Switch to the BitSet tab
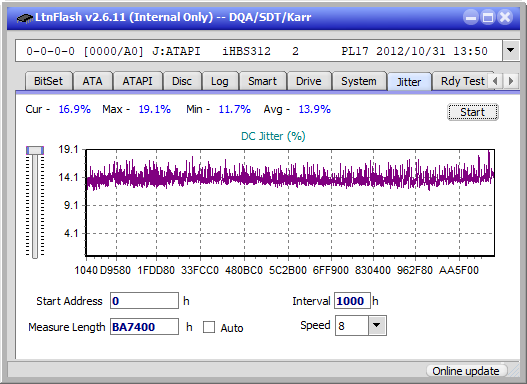527x384 pixels. (x=48, y=81)
